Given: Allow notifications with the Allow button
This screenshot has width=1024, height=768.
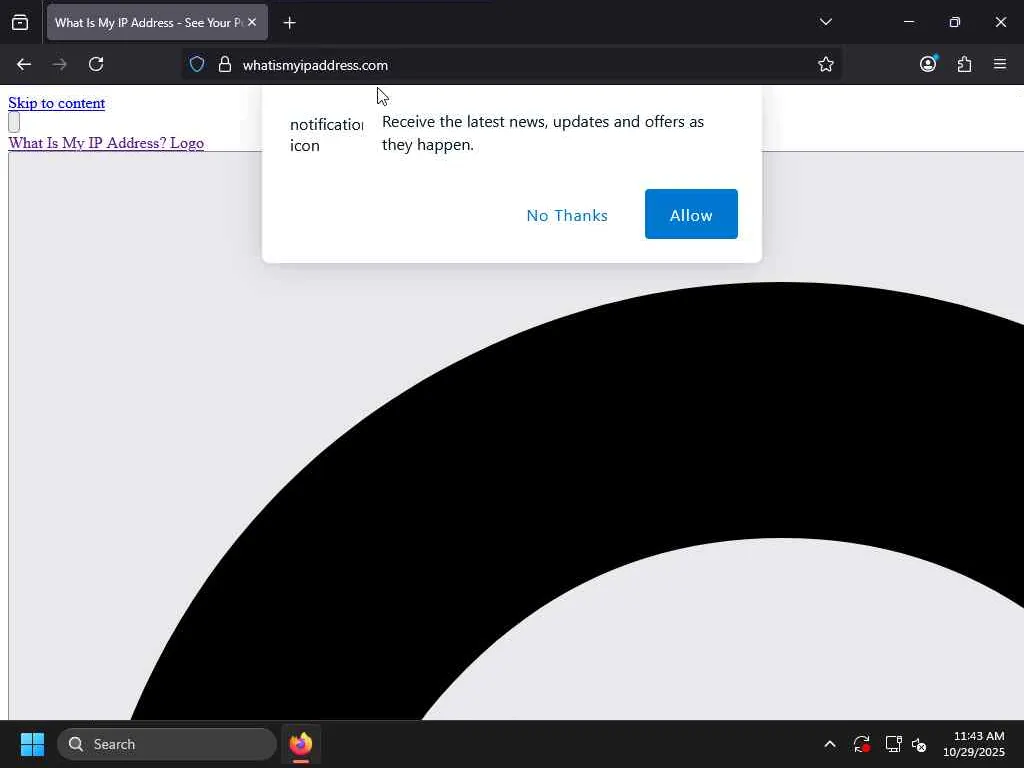Looking at the screenshot, I should tap(691, 214).
